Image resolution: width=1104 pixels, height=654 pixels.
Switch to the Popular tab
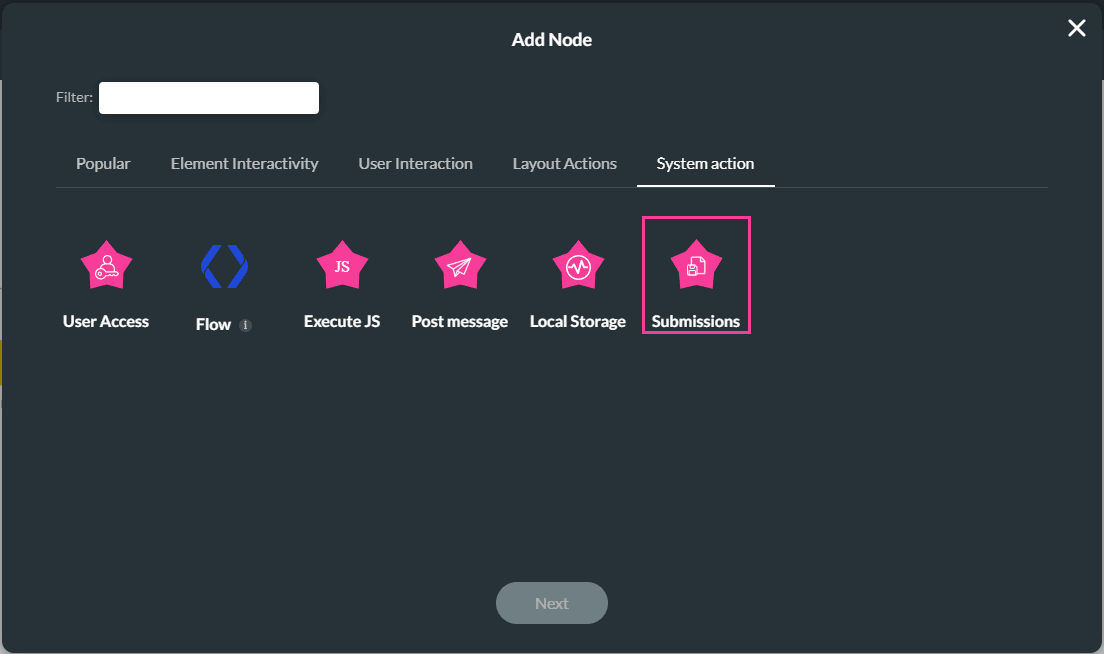point(103,163)
